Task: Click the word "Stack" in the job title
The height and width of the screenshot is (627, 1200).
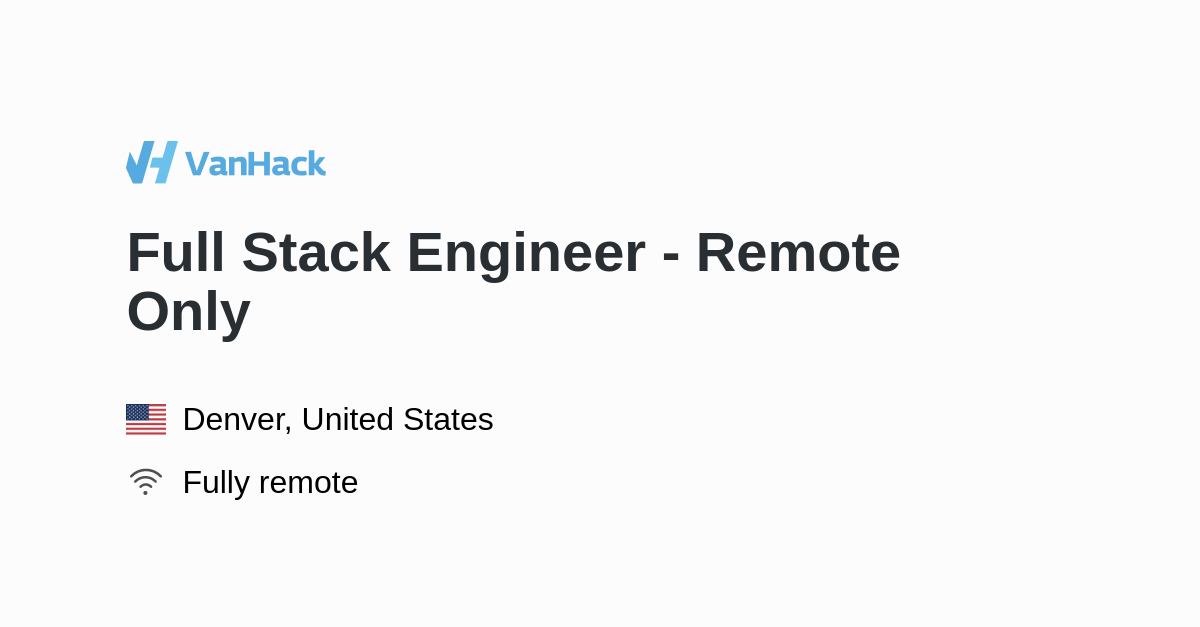Action: tap(316, 252)
